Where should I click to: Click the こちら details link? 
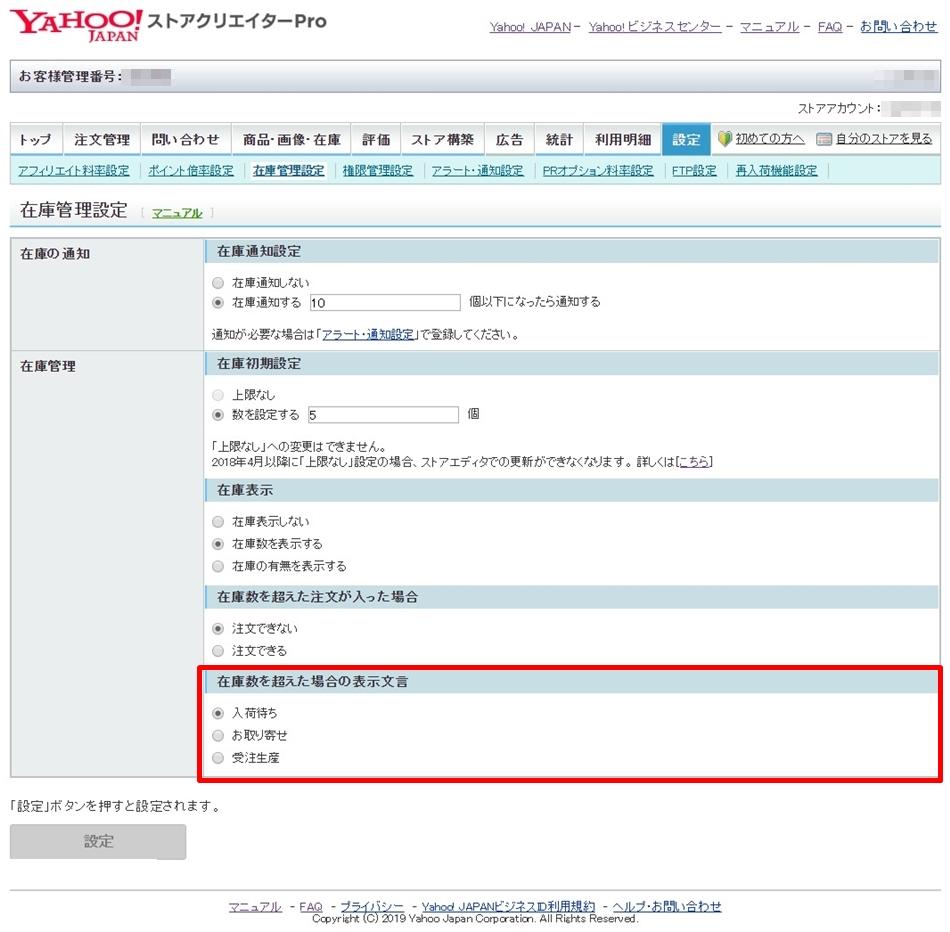coord(694,462)
